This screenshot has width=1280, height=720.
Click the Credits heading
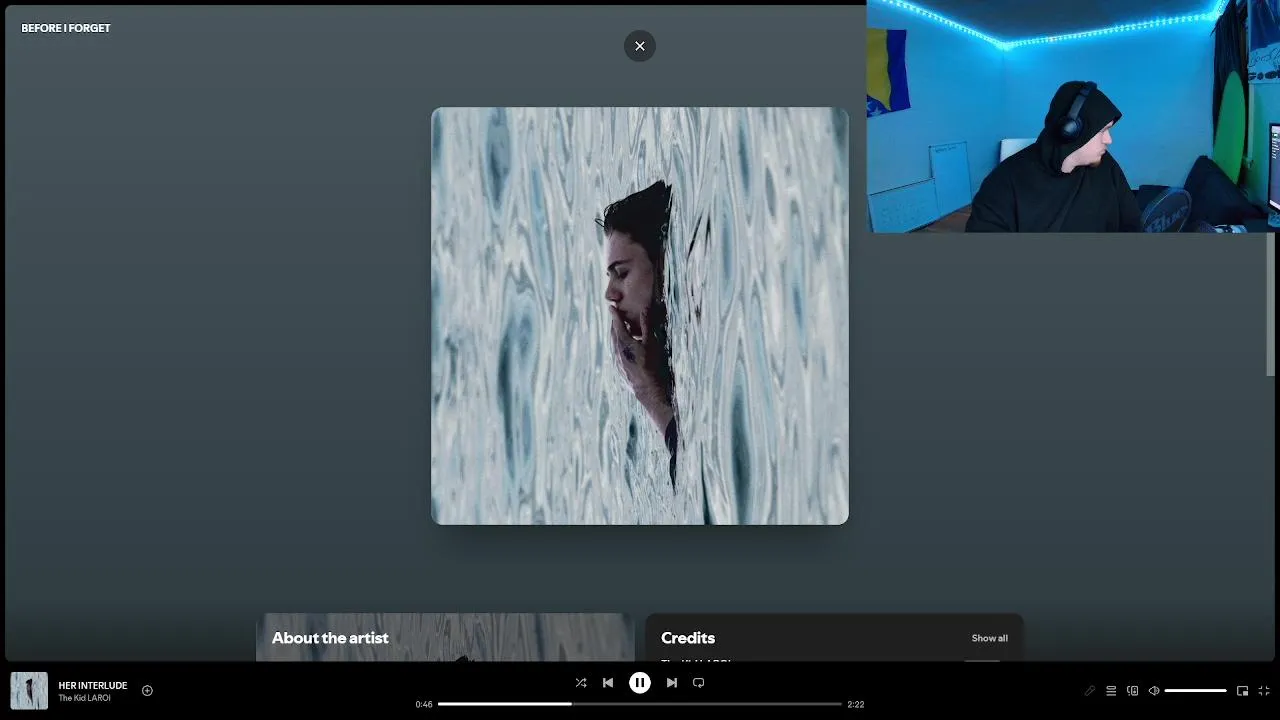click(x=688, y=638)
